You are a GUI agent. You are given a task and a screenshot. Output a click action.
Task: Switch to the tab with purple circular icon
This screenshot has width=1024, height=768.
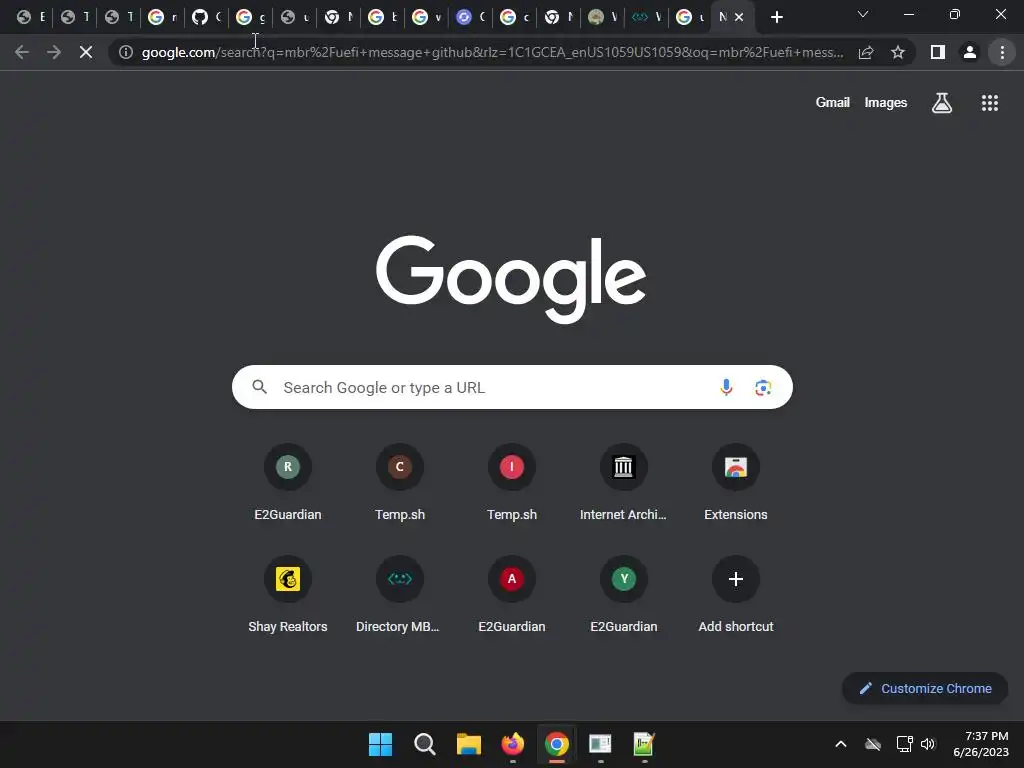coord(470,17)
